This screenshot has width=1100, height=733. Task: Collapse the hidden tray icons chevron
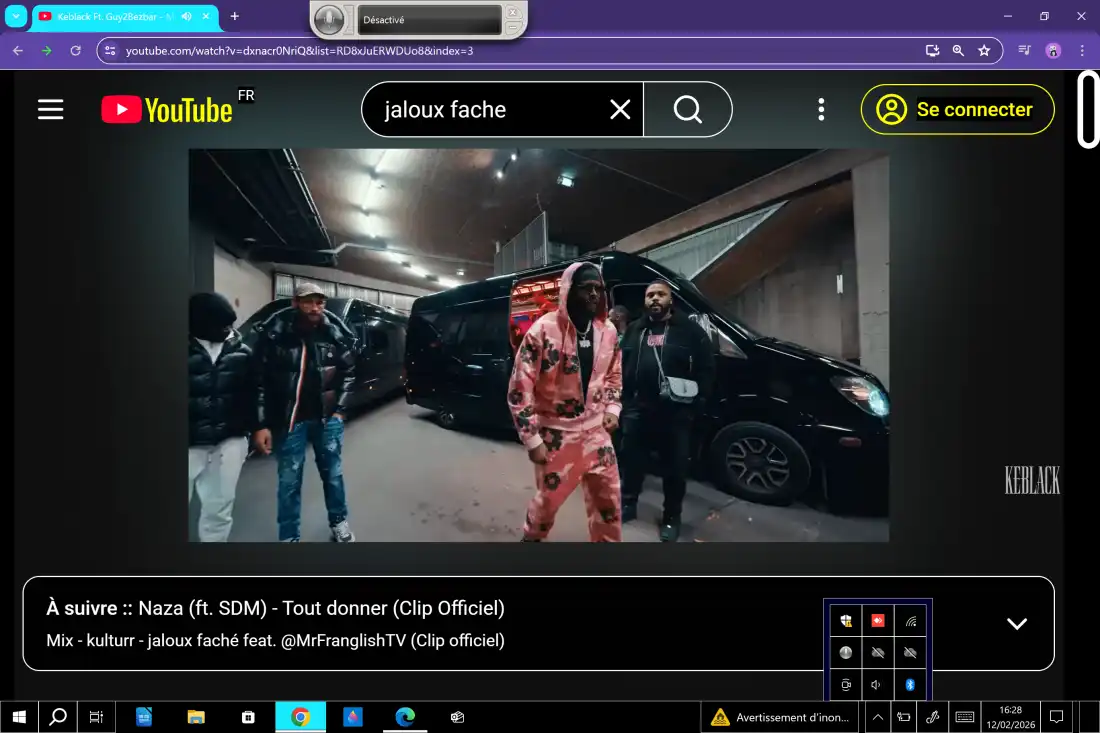pyautogui.click(x=877, y=717)
